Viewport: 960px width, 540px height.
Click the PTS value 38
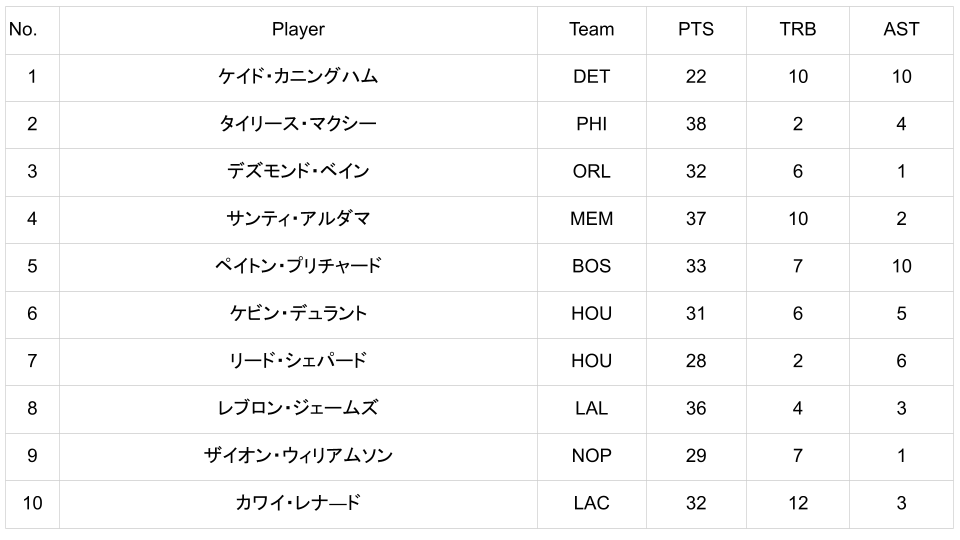click(696, 124)
